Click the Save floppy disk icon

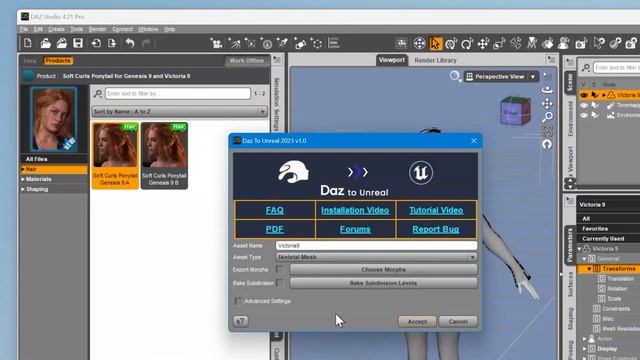click(78, 43)
